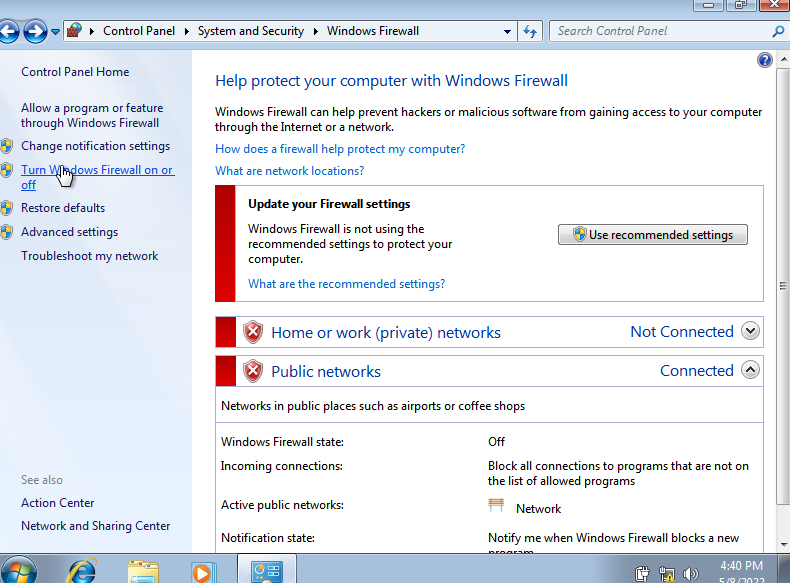Screen dimensions: 790x583
Task: Select the Windows Firewall breadcrumb
Action: [372, 31]
